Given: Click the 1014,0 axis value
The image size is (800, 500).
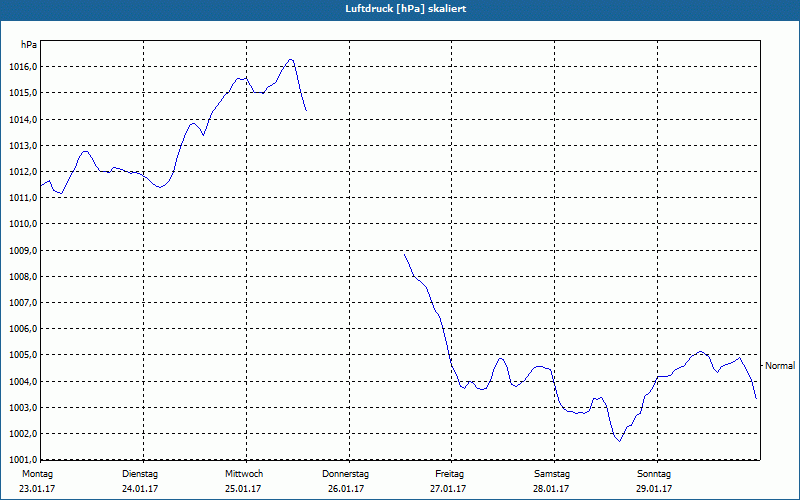Looking at the screenshot, I should point(23,119).
